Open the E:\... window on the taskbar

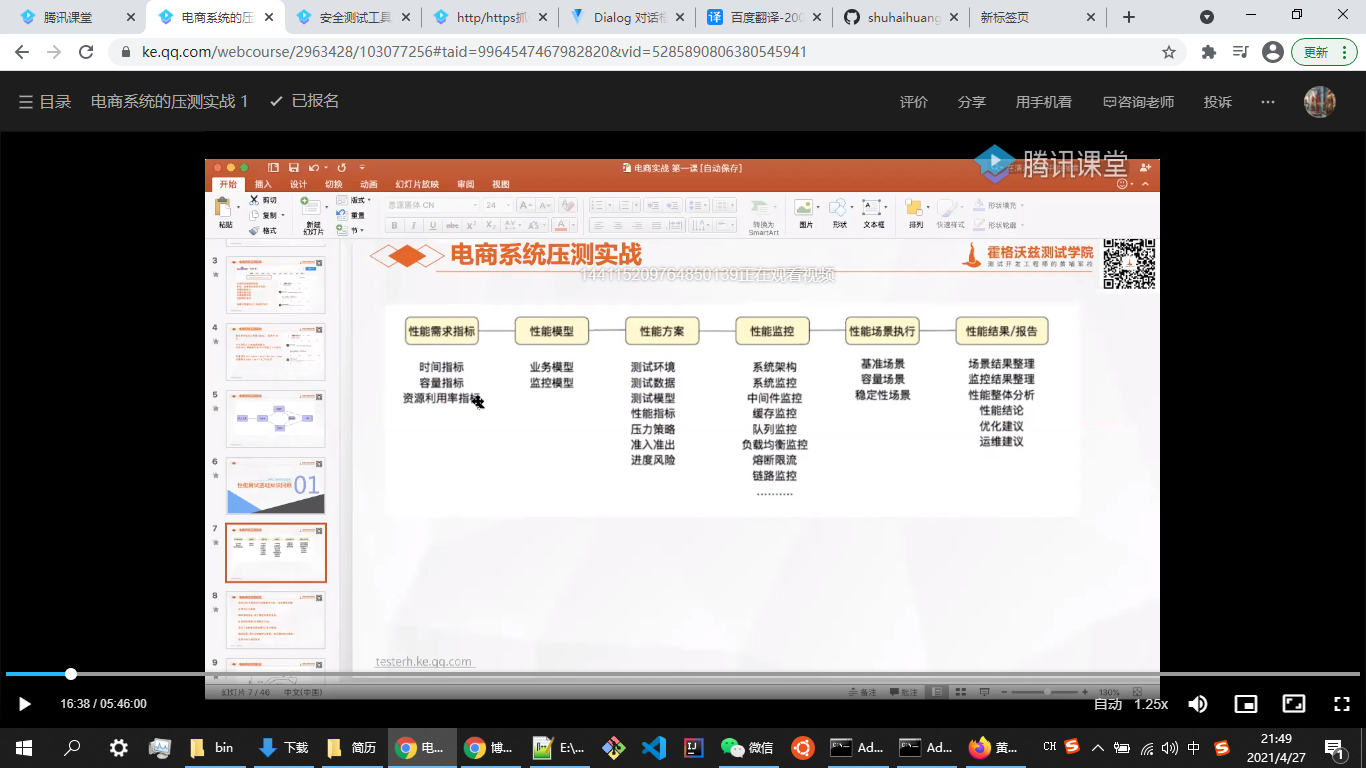558,747
